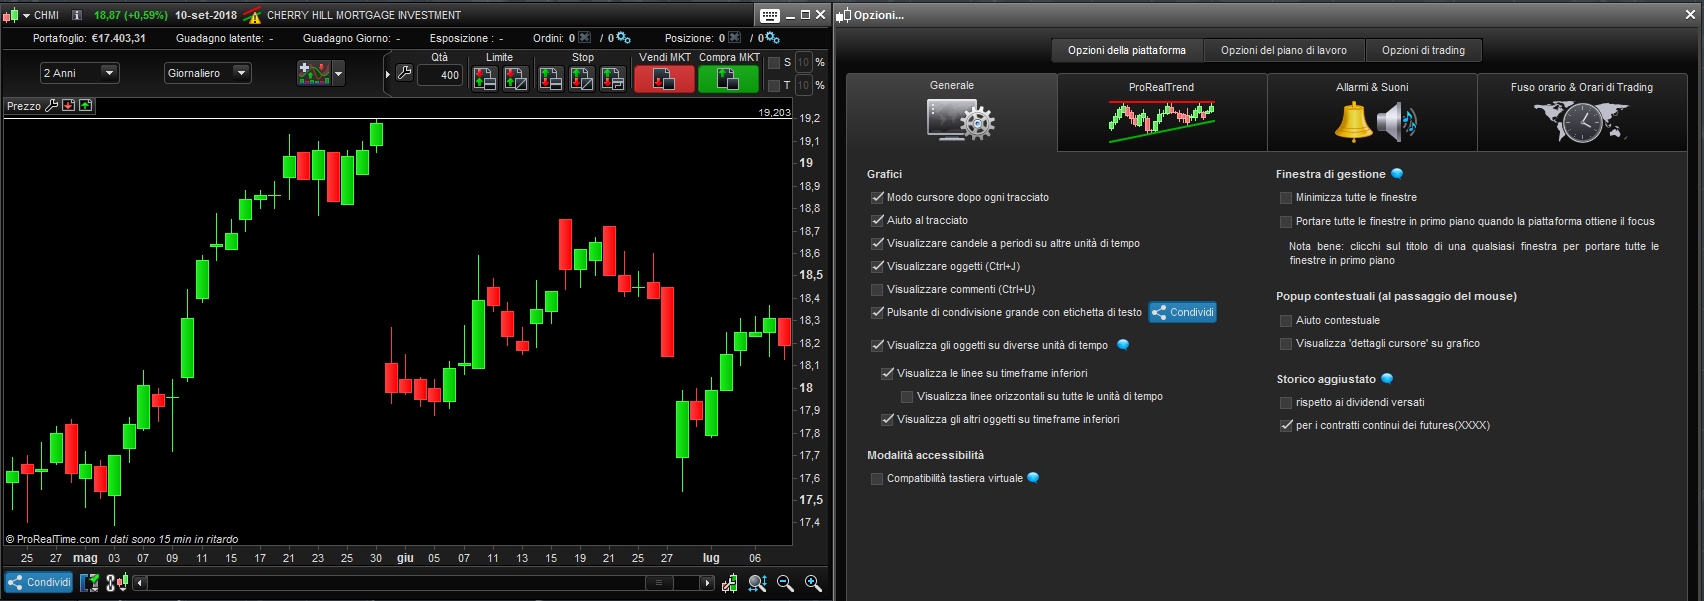The height and width of the screenshot is (601, 1704).
Task: Click the second Limite order icon
Action: pyautogui.click(x=516, y=78)
